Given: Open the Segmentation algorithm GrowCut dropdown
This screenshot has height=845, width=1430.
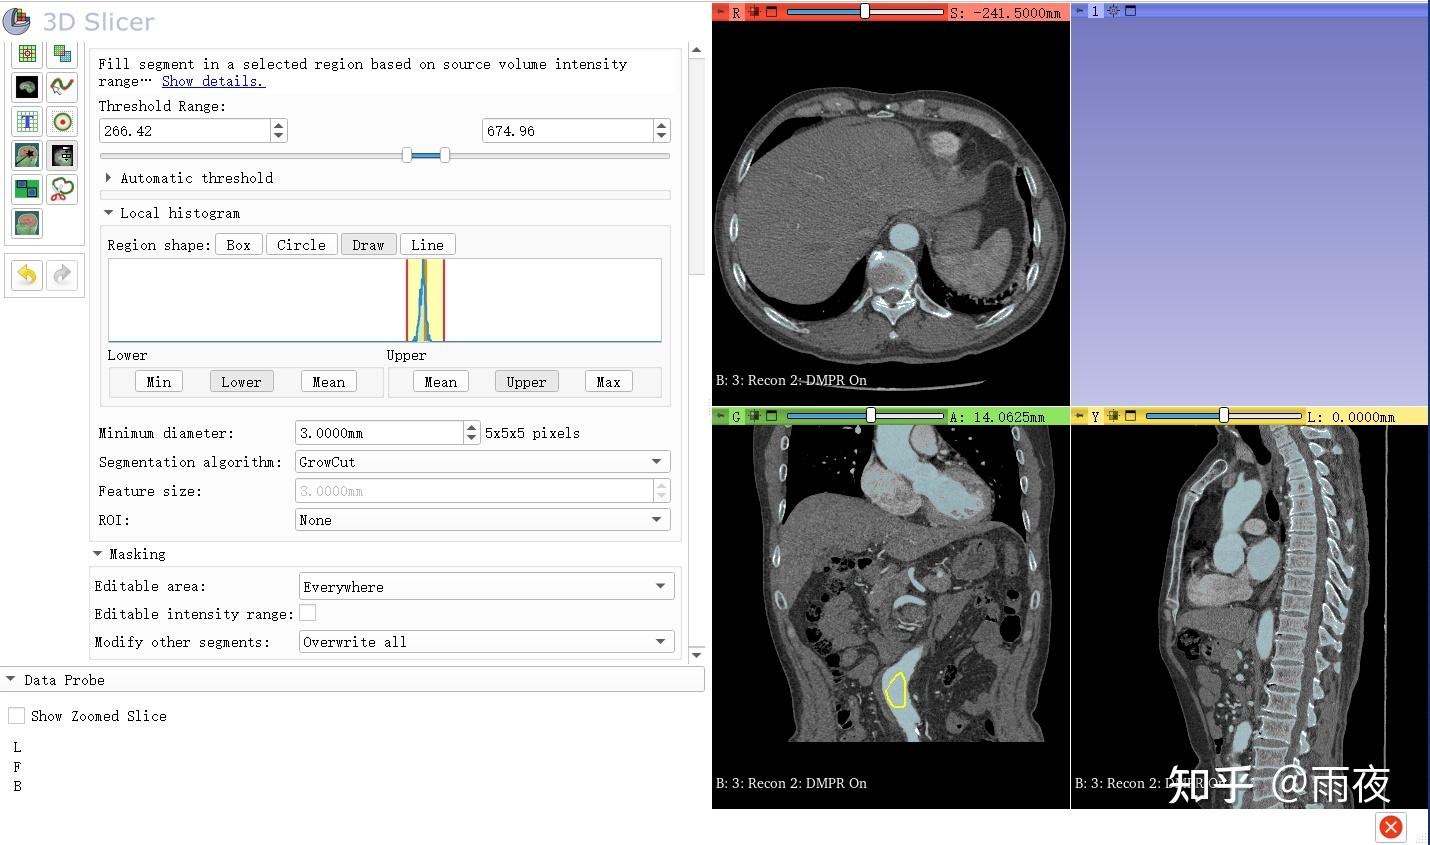Looking at the screenshot, I should click(483, 462).
